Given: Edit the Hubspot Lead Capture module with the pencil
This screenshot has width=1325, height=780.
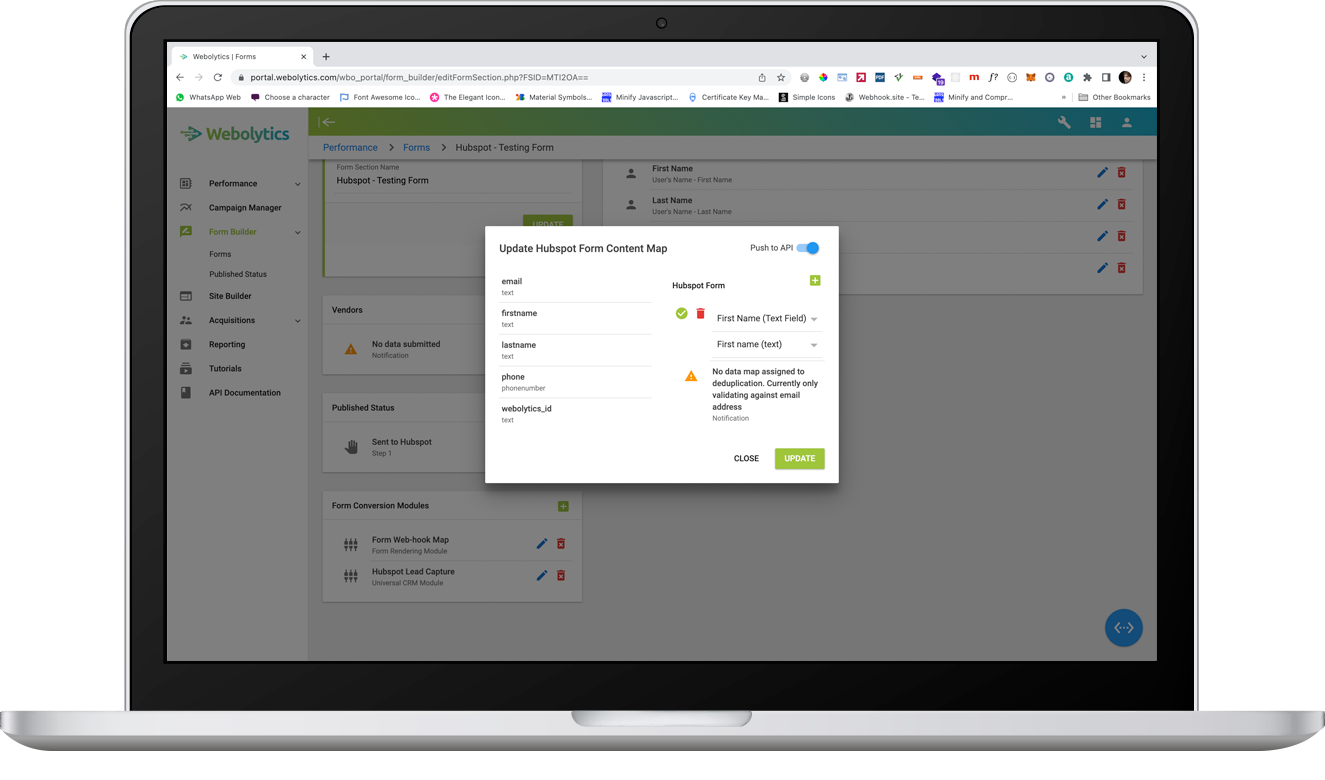Looking at the screenshot, I should tap(541, 575).
